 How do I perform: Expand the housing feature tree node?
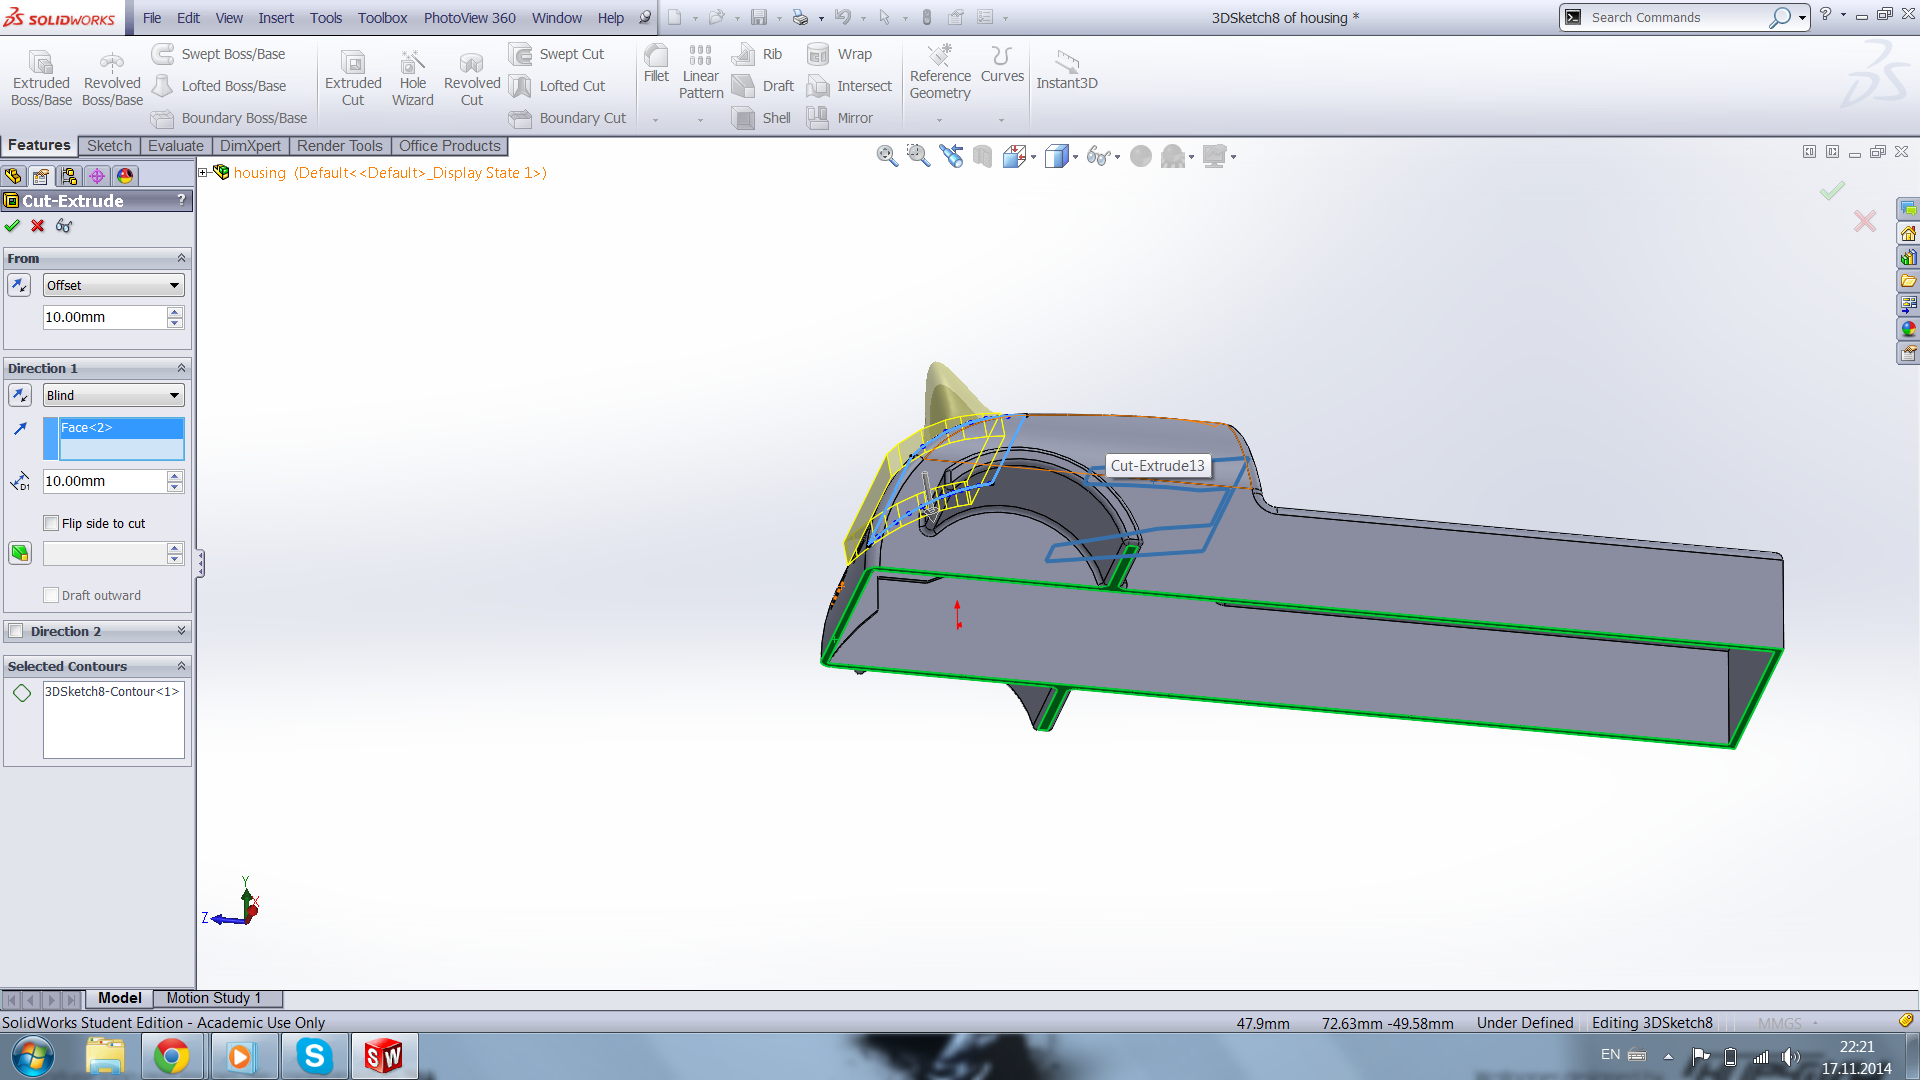[203, 173]
